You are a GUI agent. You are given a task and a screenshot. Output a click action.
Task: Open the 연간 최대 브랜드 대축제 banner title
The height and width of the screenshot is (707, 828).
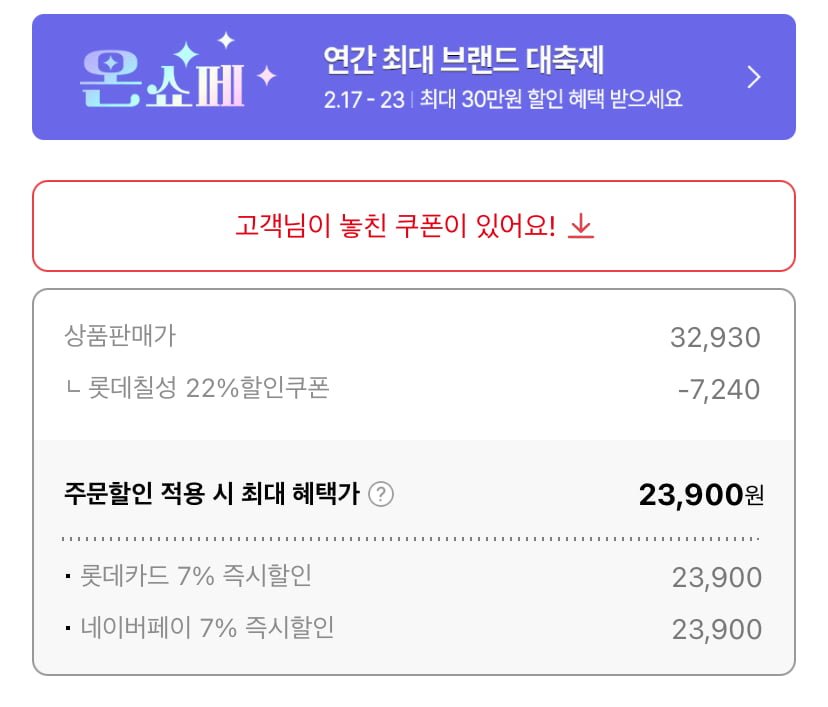point(464,61)
